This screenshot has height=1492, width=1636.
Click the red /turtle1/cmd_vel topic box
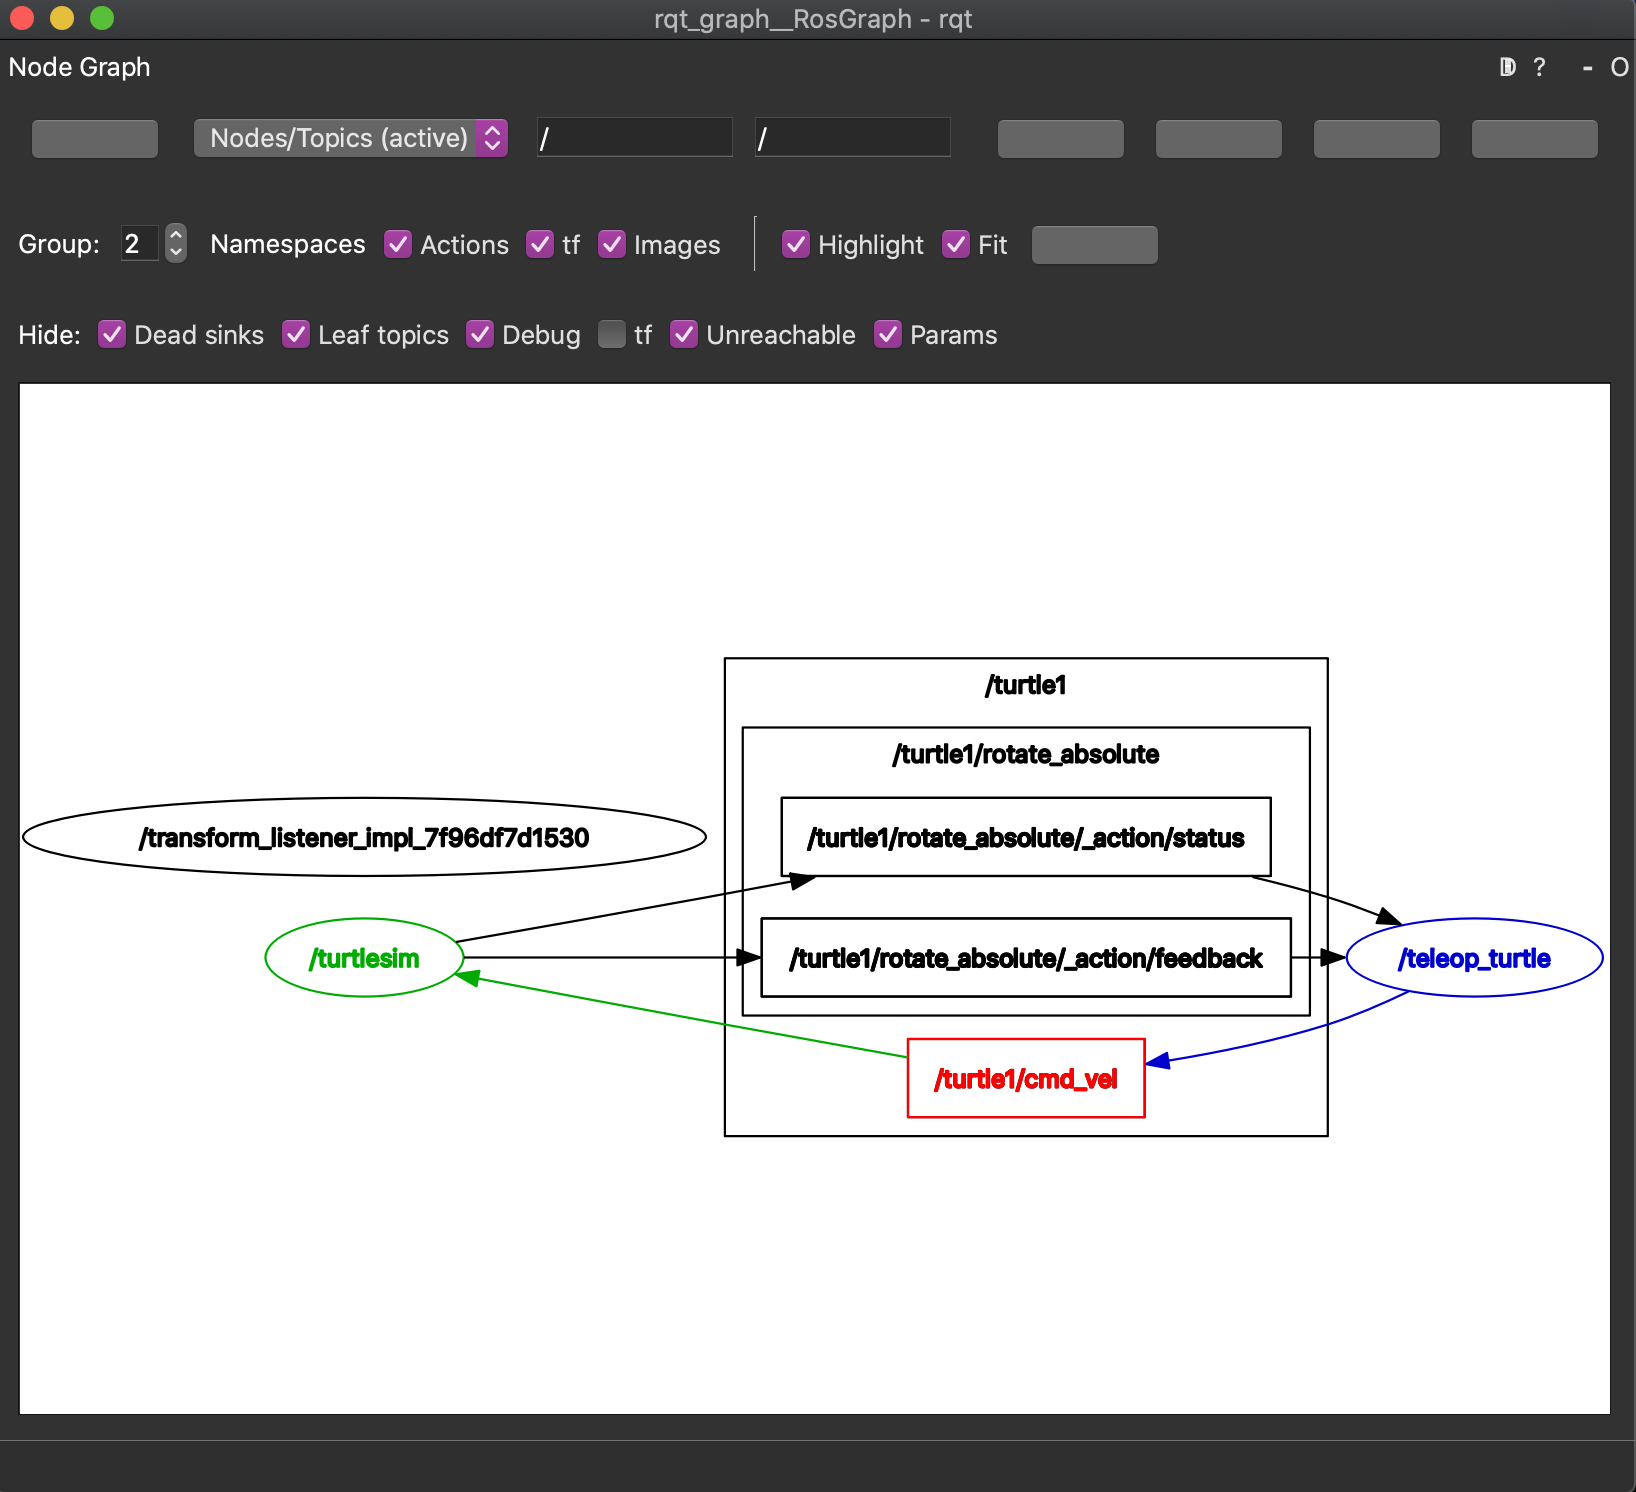[1025, 1078]
